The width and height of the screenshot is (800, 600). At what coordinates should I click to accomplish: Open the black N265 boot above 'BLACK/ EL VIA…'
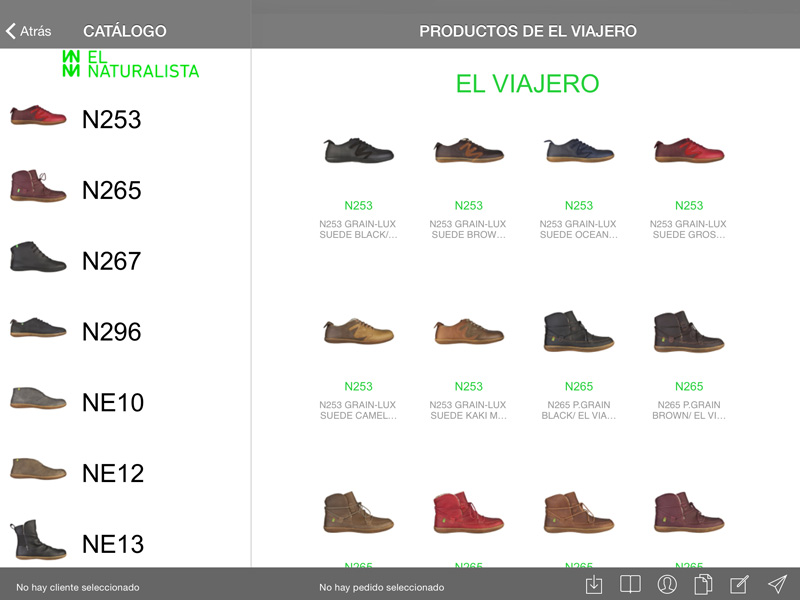[x=579, y=331]
